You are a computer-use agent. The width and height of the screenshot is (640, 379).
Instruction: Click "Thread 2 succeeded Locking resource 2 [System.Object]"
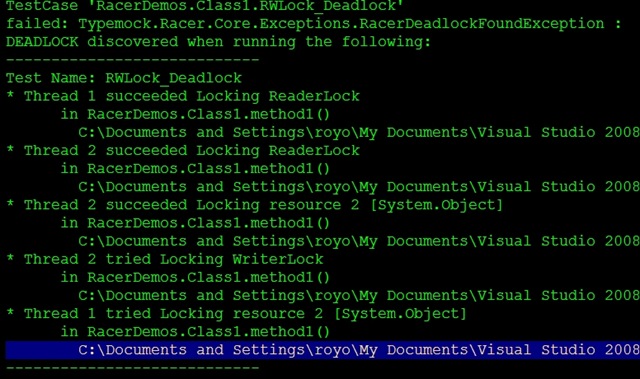click(255, 205)
